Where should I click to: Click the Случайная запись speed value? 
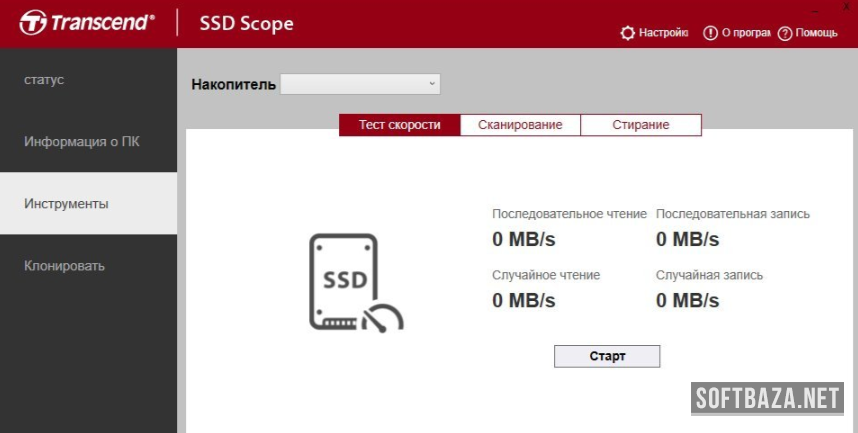(x=687, y=300)
